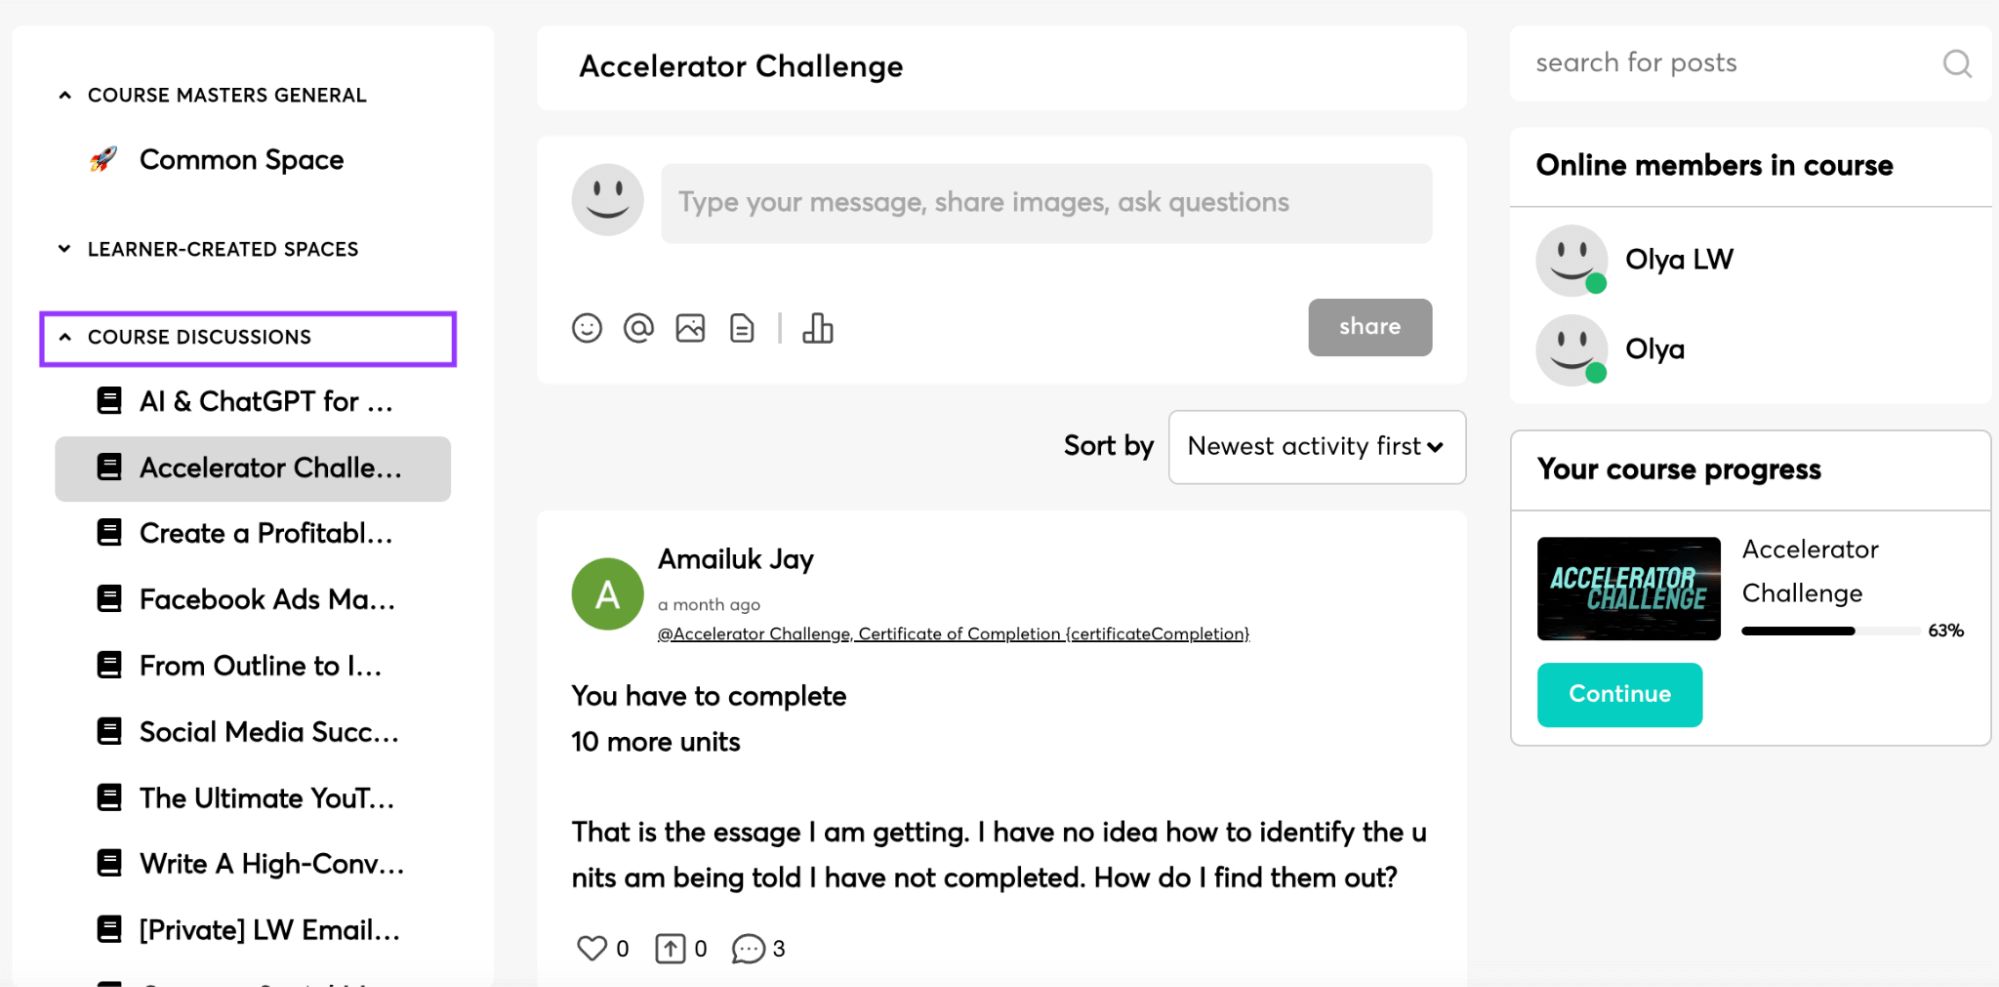This screenshot has width=1999, height=987.
Task: Like Amailuk Jay's post with the heart
Action: pyautogui.click(x=591, y=947)
